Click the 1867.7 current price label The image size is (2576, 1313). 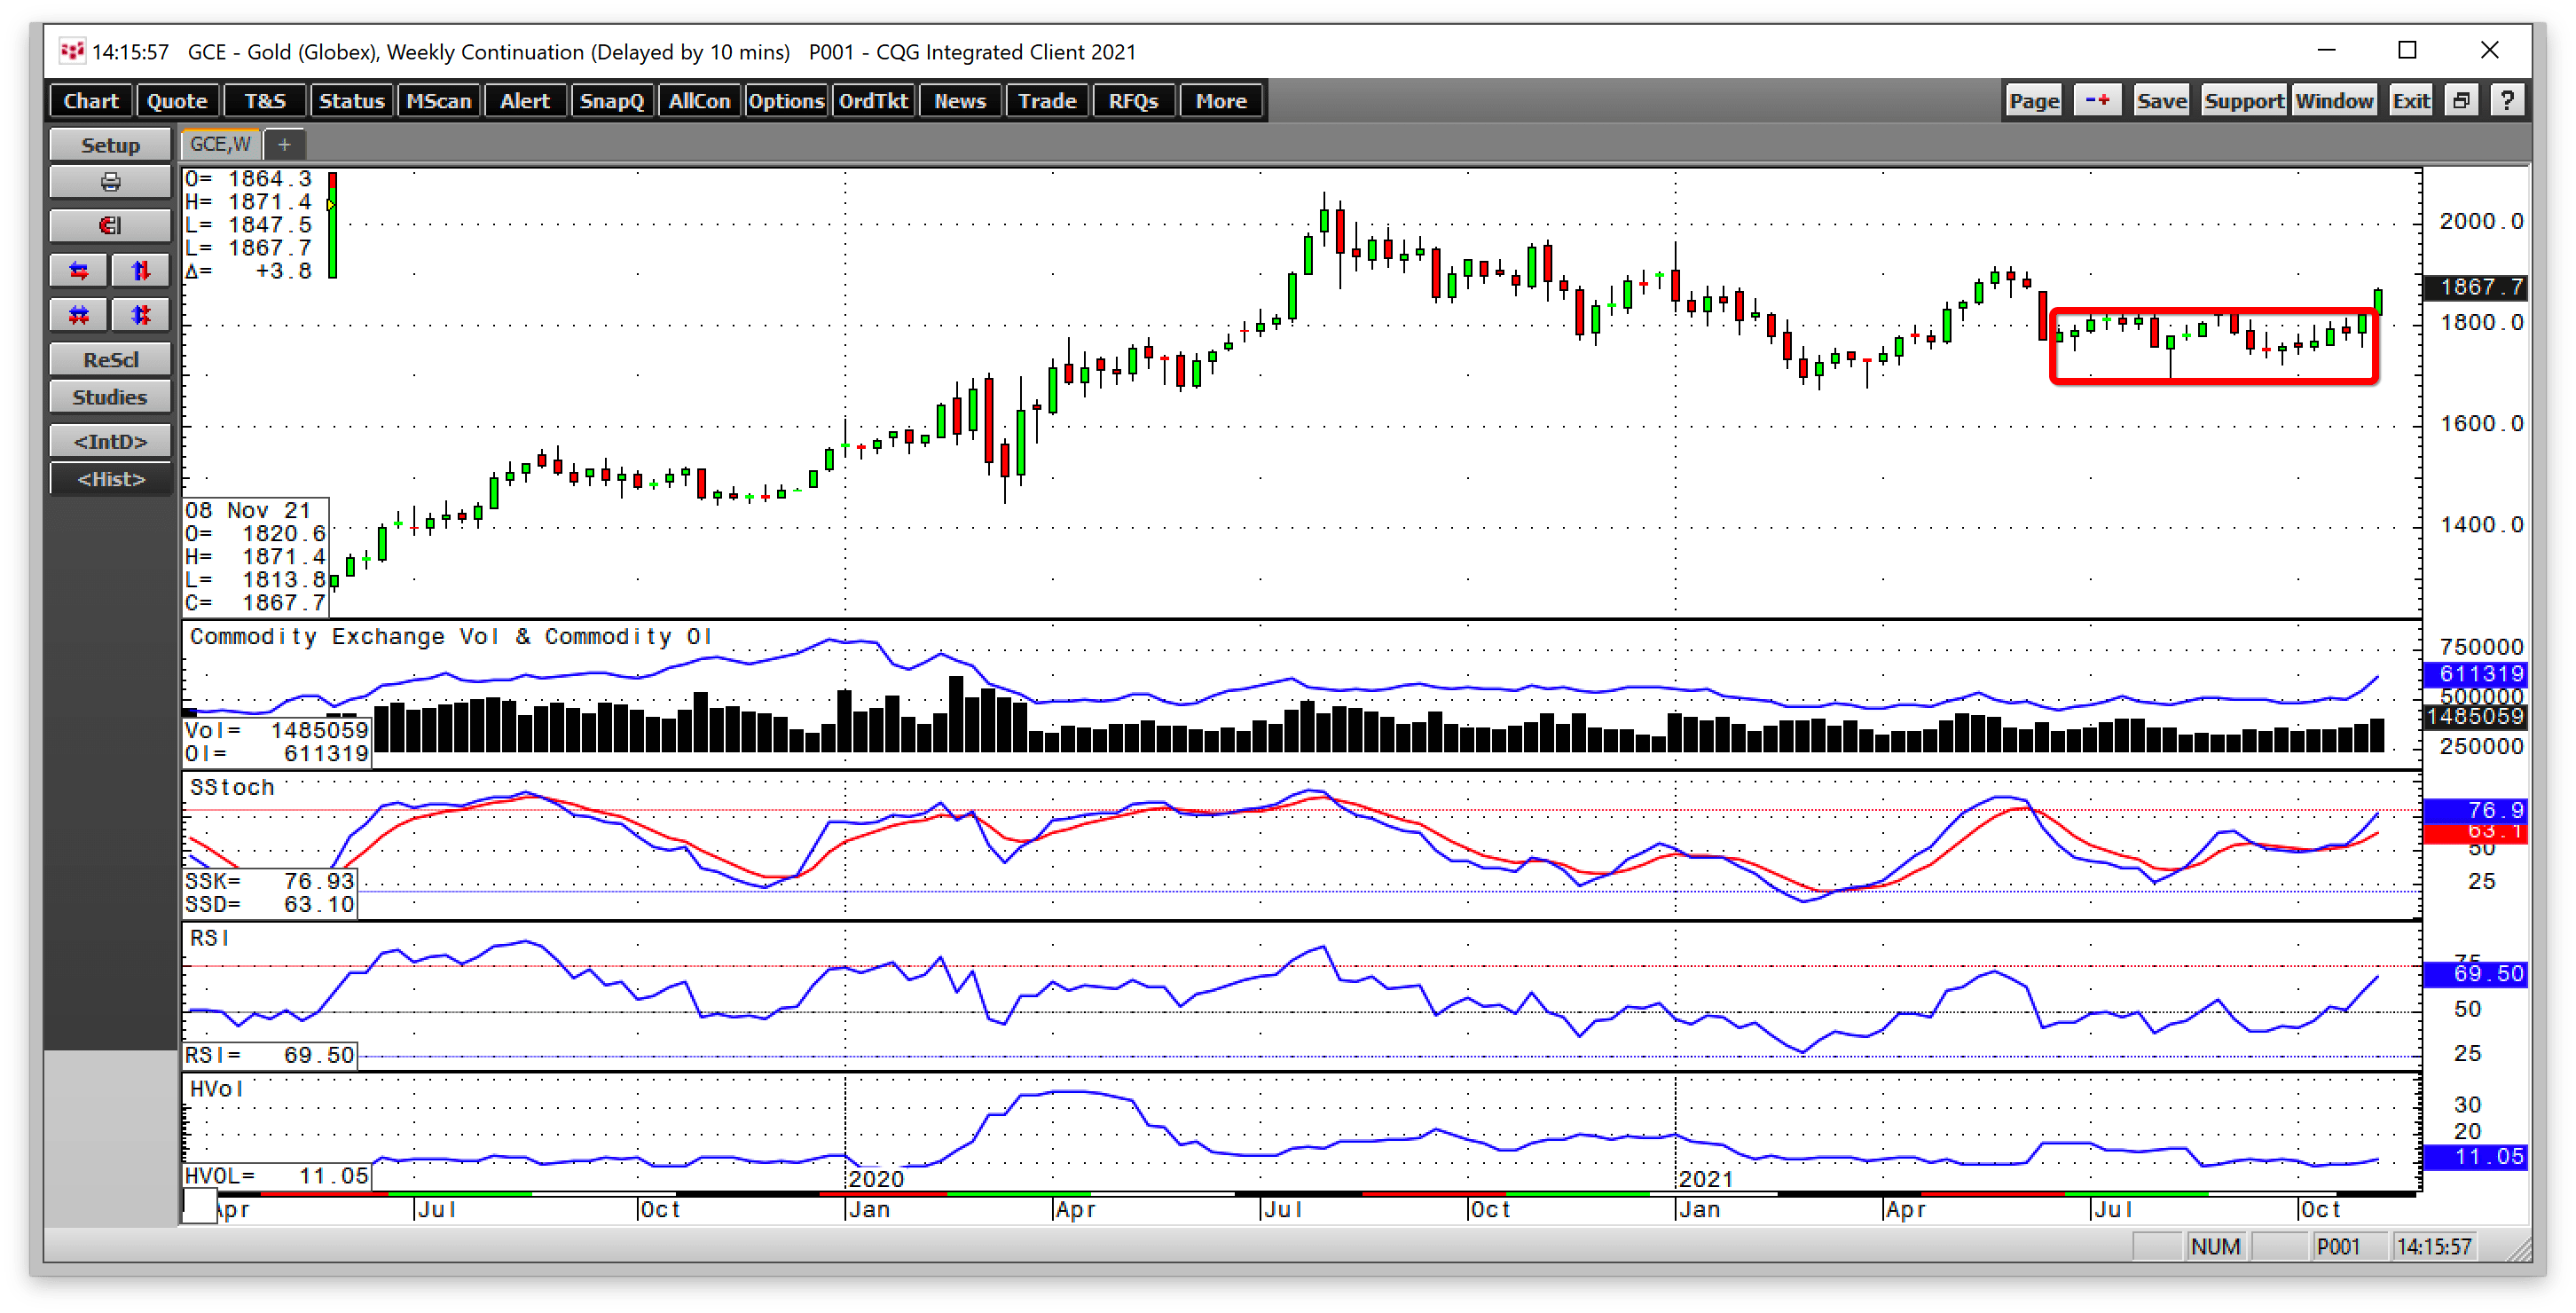(x=2476, y=288)
